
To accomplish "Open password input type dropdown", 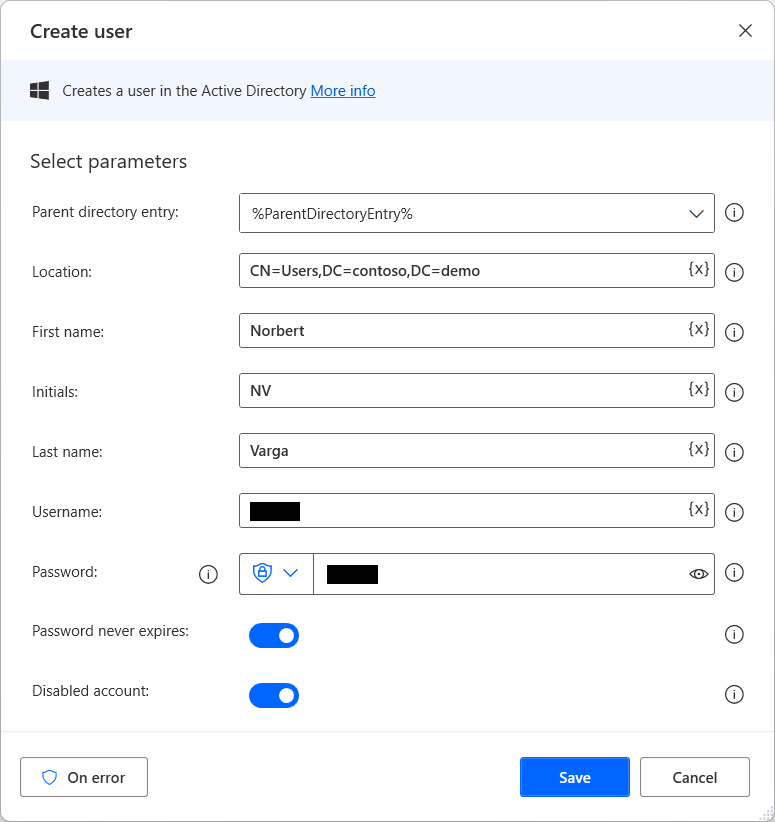I will (276, 574).
